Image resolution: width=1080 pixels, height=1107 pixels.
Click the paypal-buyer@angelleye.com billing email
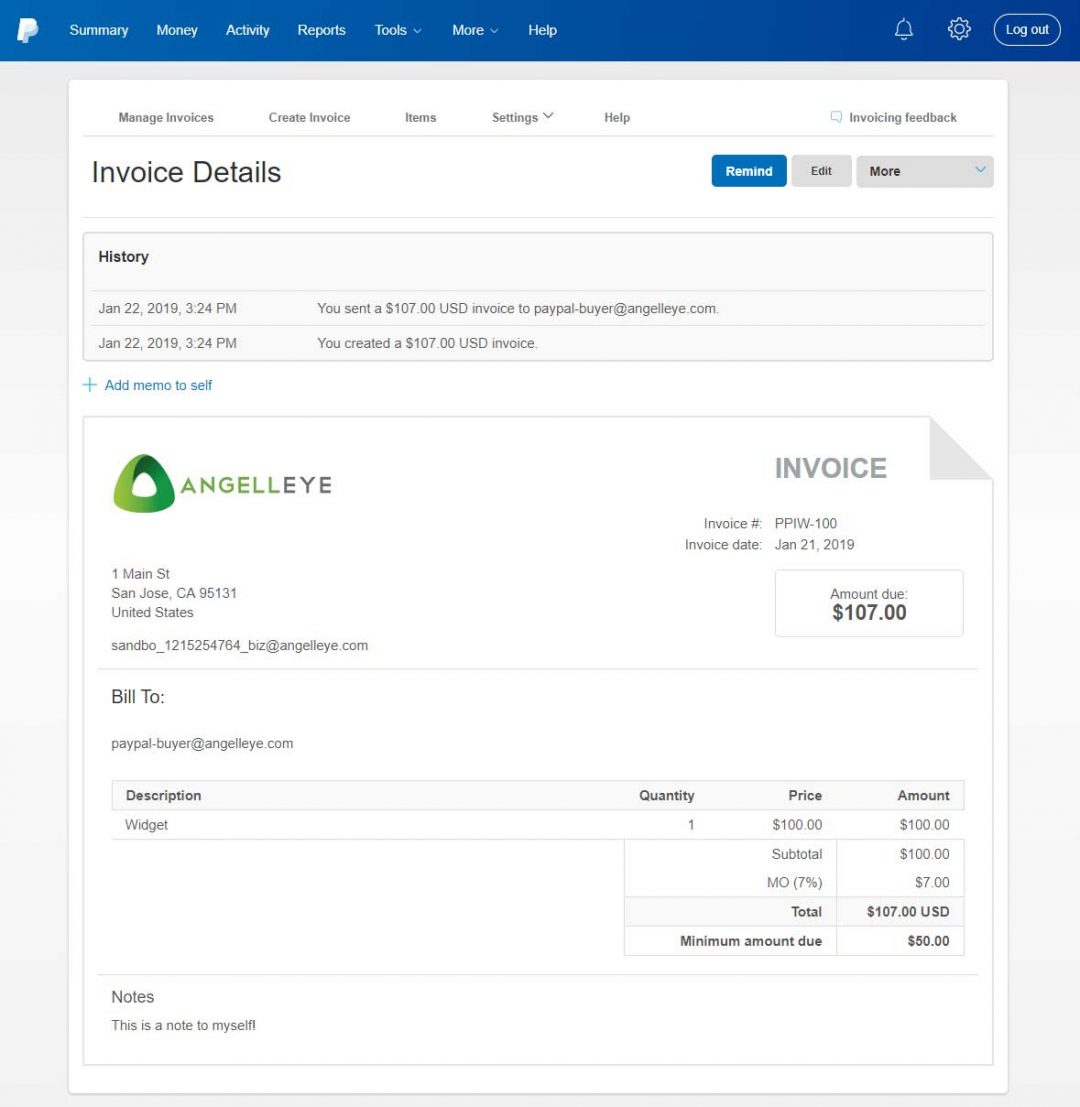coord(201,743)
